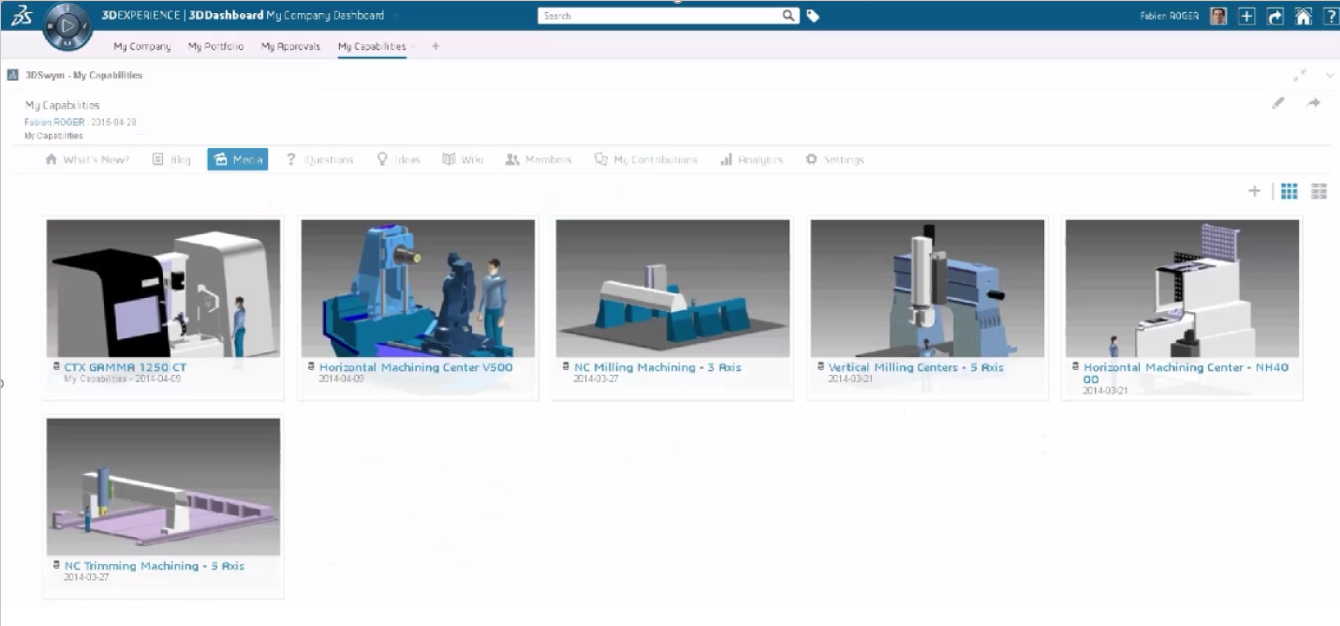Click CTX GAMMA 1250 CT title link
1340x626 pixels.
pyautogui.click(x=125, y=367)
